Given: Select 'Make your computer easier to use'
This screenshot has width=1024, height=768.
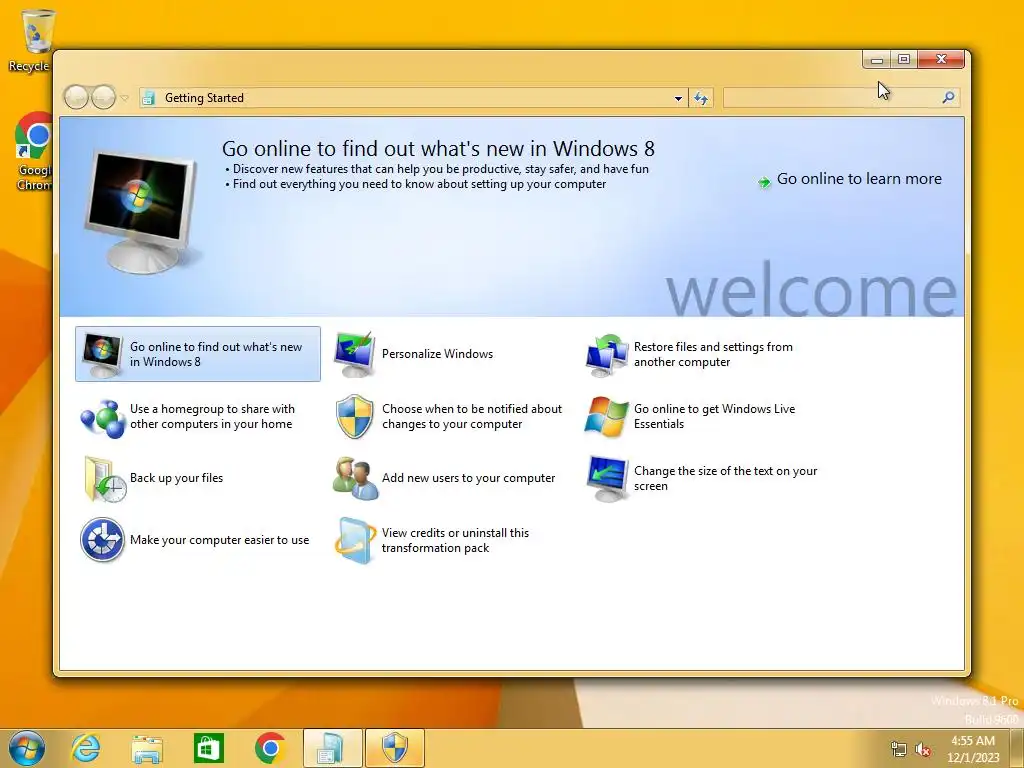Looking at the screenshot, I should [219, 540].
